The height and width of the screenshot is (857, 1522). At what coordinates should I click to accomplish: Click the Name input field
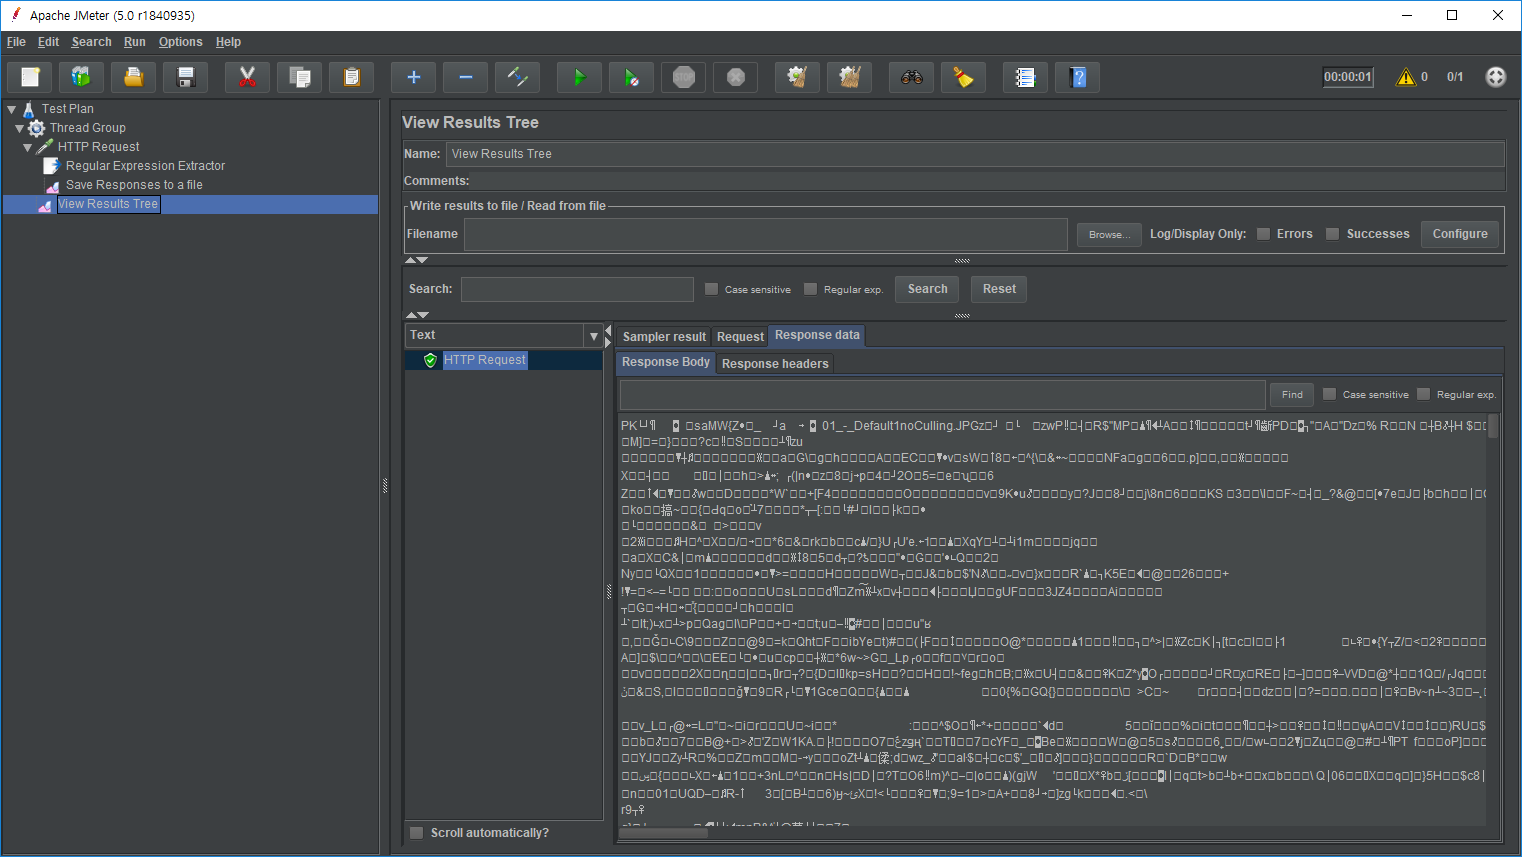[x=975, y=154]
